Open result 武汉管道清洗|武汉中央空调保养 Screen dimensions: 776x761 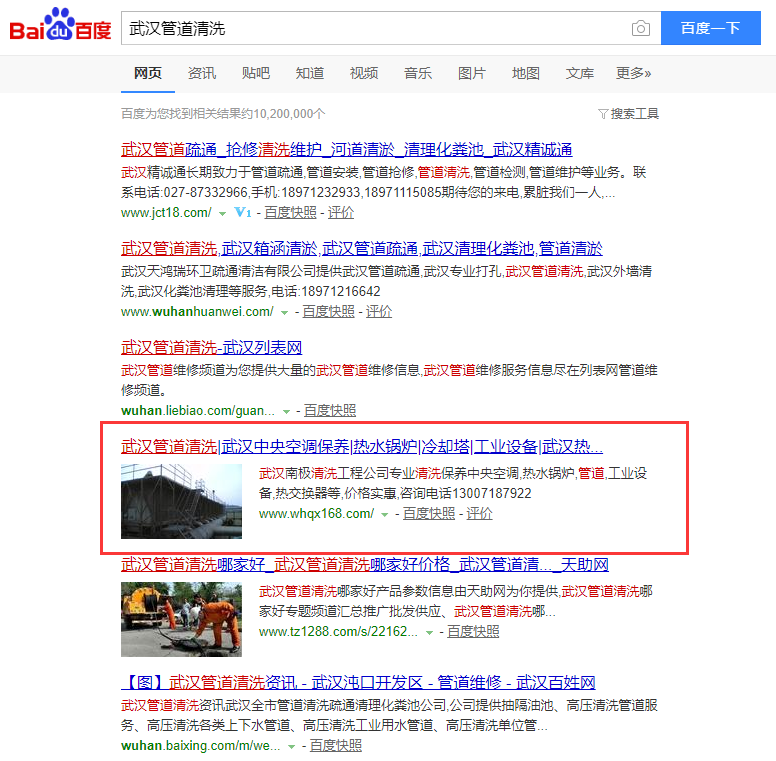(362, 446)
